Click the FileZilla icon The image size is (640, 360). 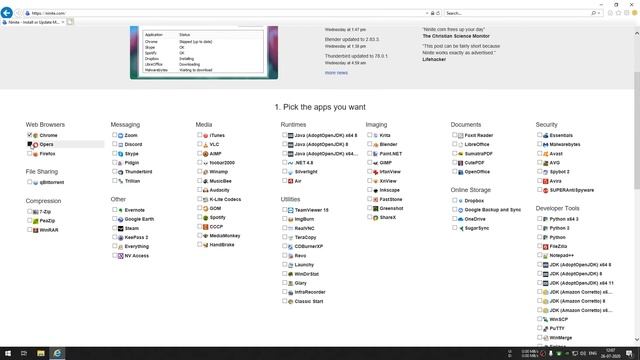[545, 247]
